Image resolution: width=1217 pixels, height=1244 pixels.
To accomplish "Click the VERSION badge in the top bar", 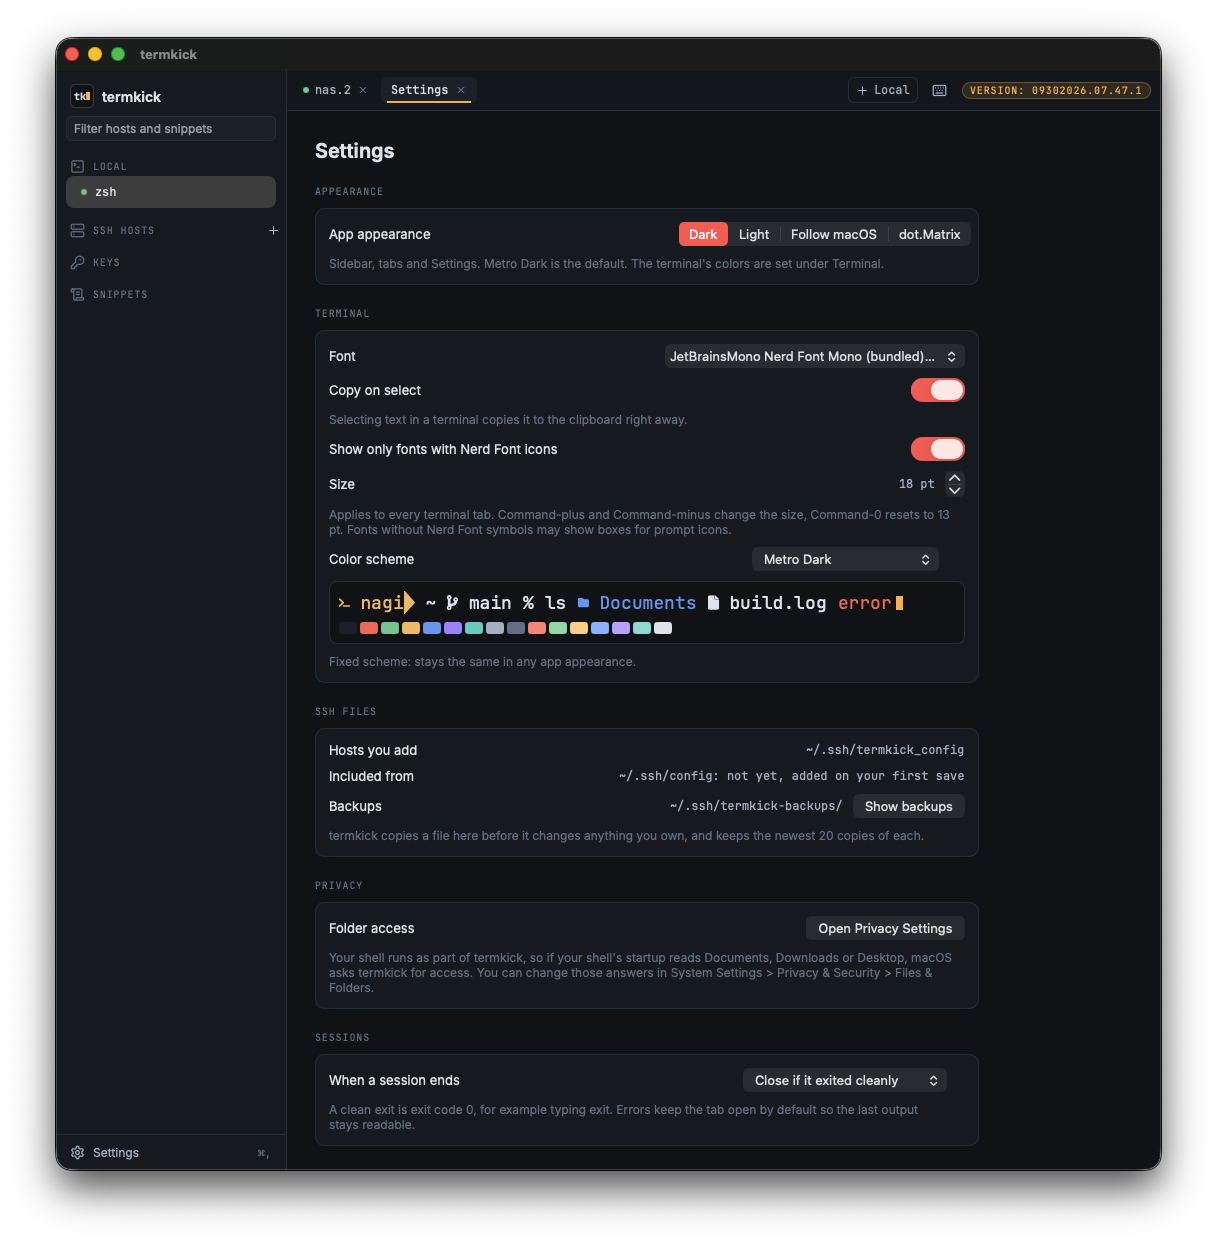I will click(1056, 90).
